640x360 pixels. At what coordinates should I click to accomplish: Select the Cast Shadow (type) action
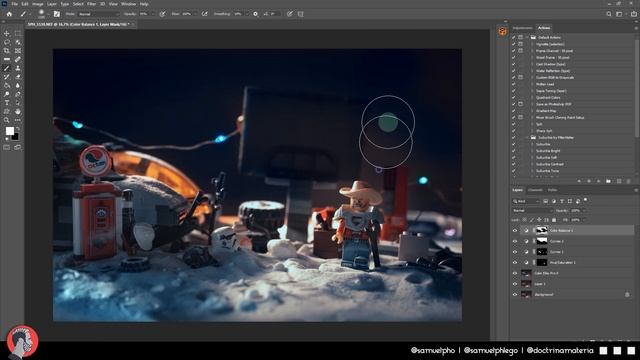tap(550, 64)
